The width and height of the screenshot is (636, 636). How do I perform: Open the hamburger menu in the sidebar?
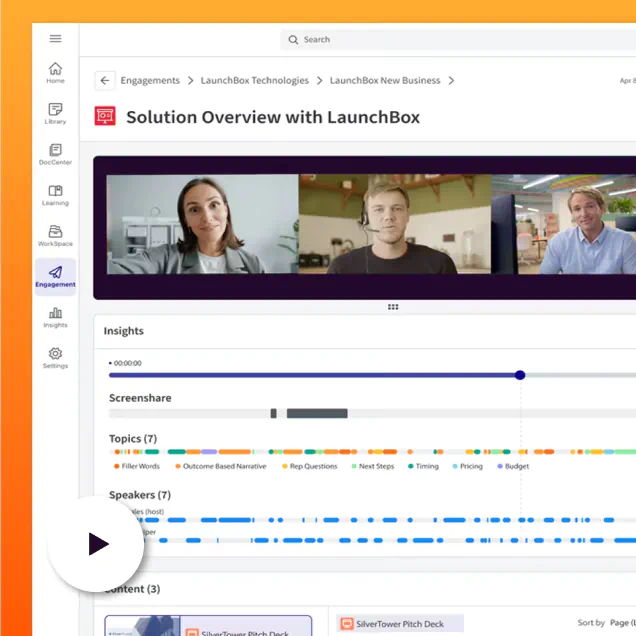pos(55,39)
